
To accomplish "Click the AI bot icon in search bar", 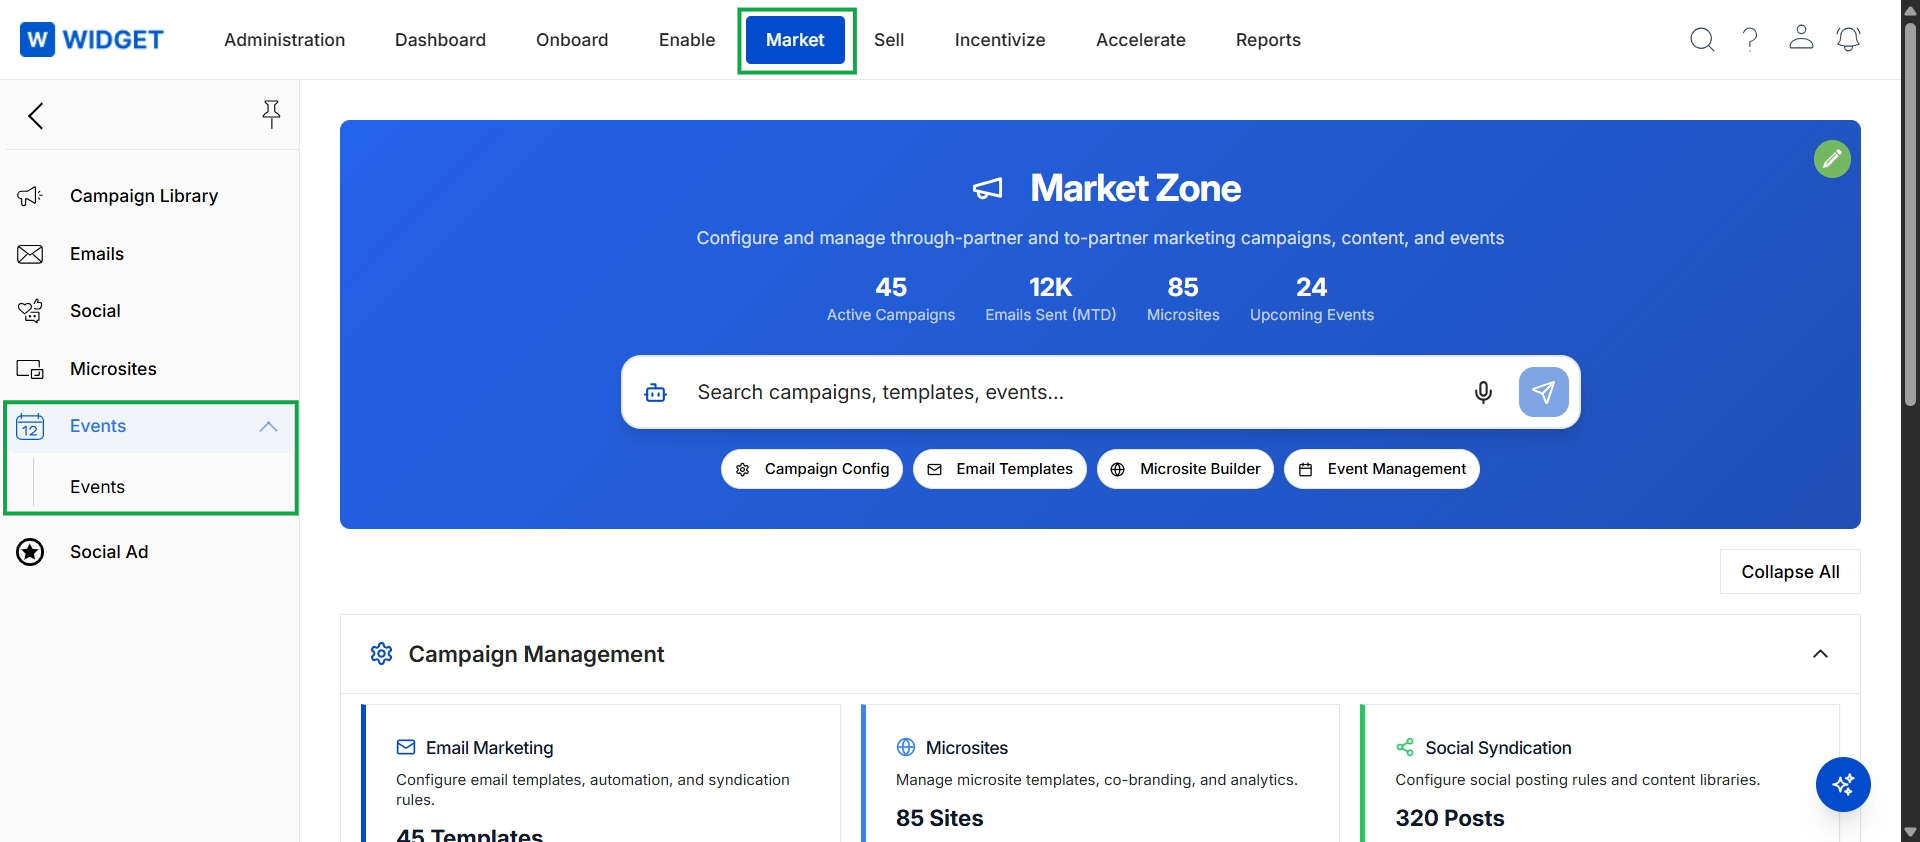I will 656,392.
